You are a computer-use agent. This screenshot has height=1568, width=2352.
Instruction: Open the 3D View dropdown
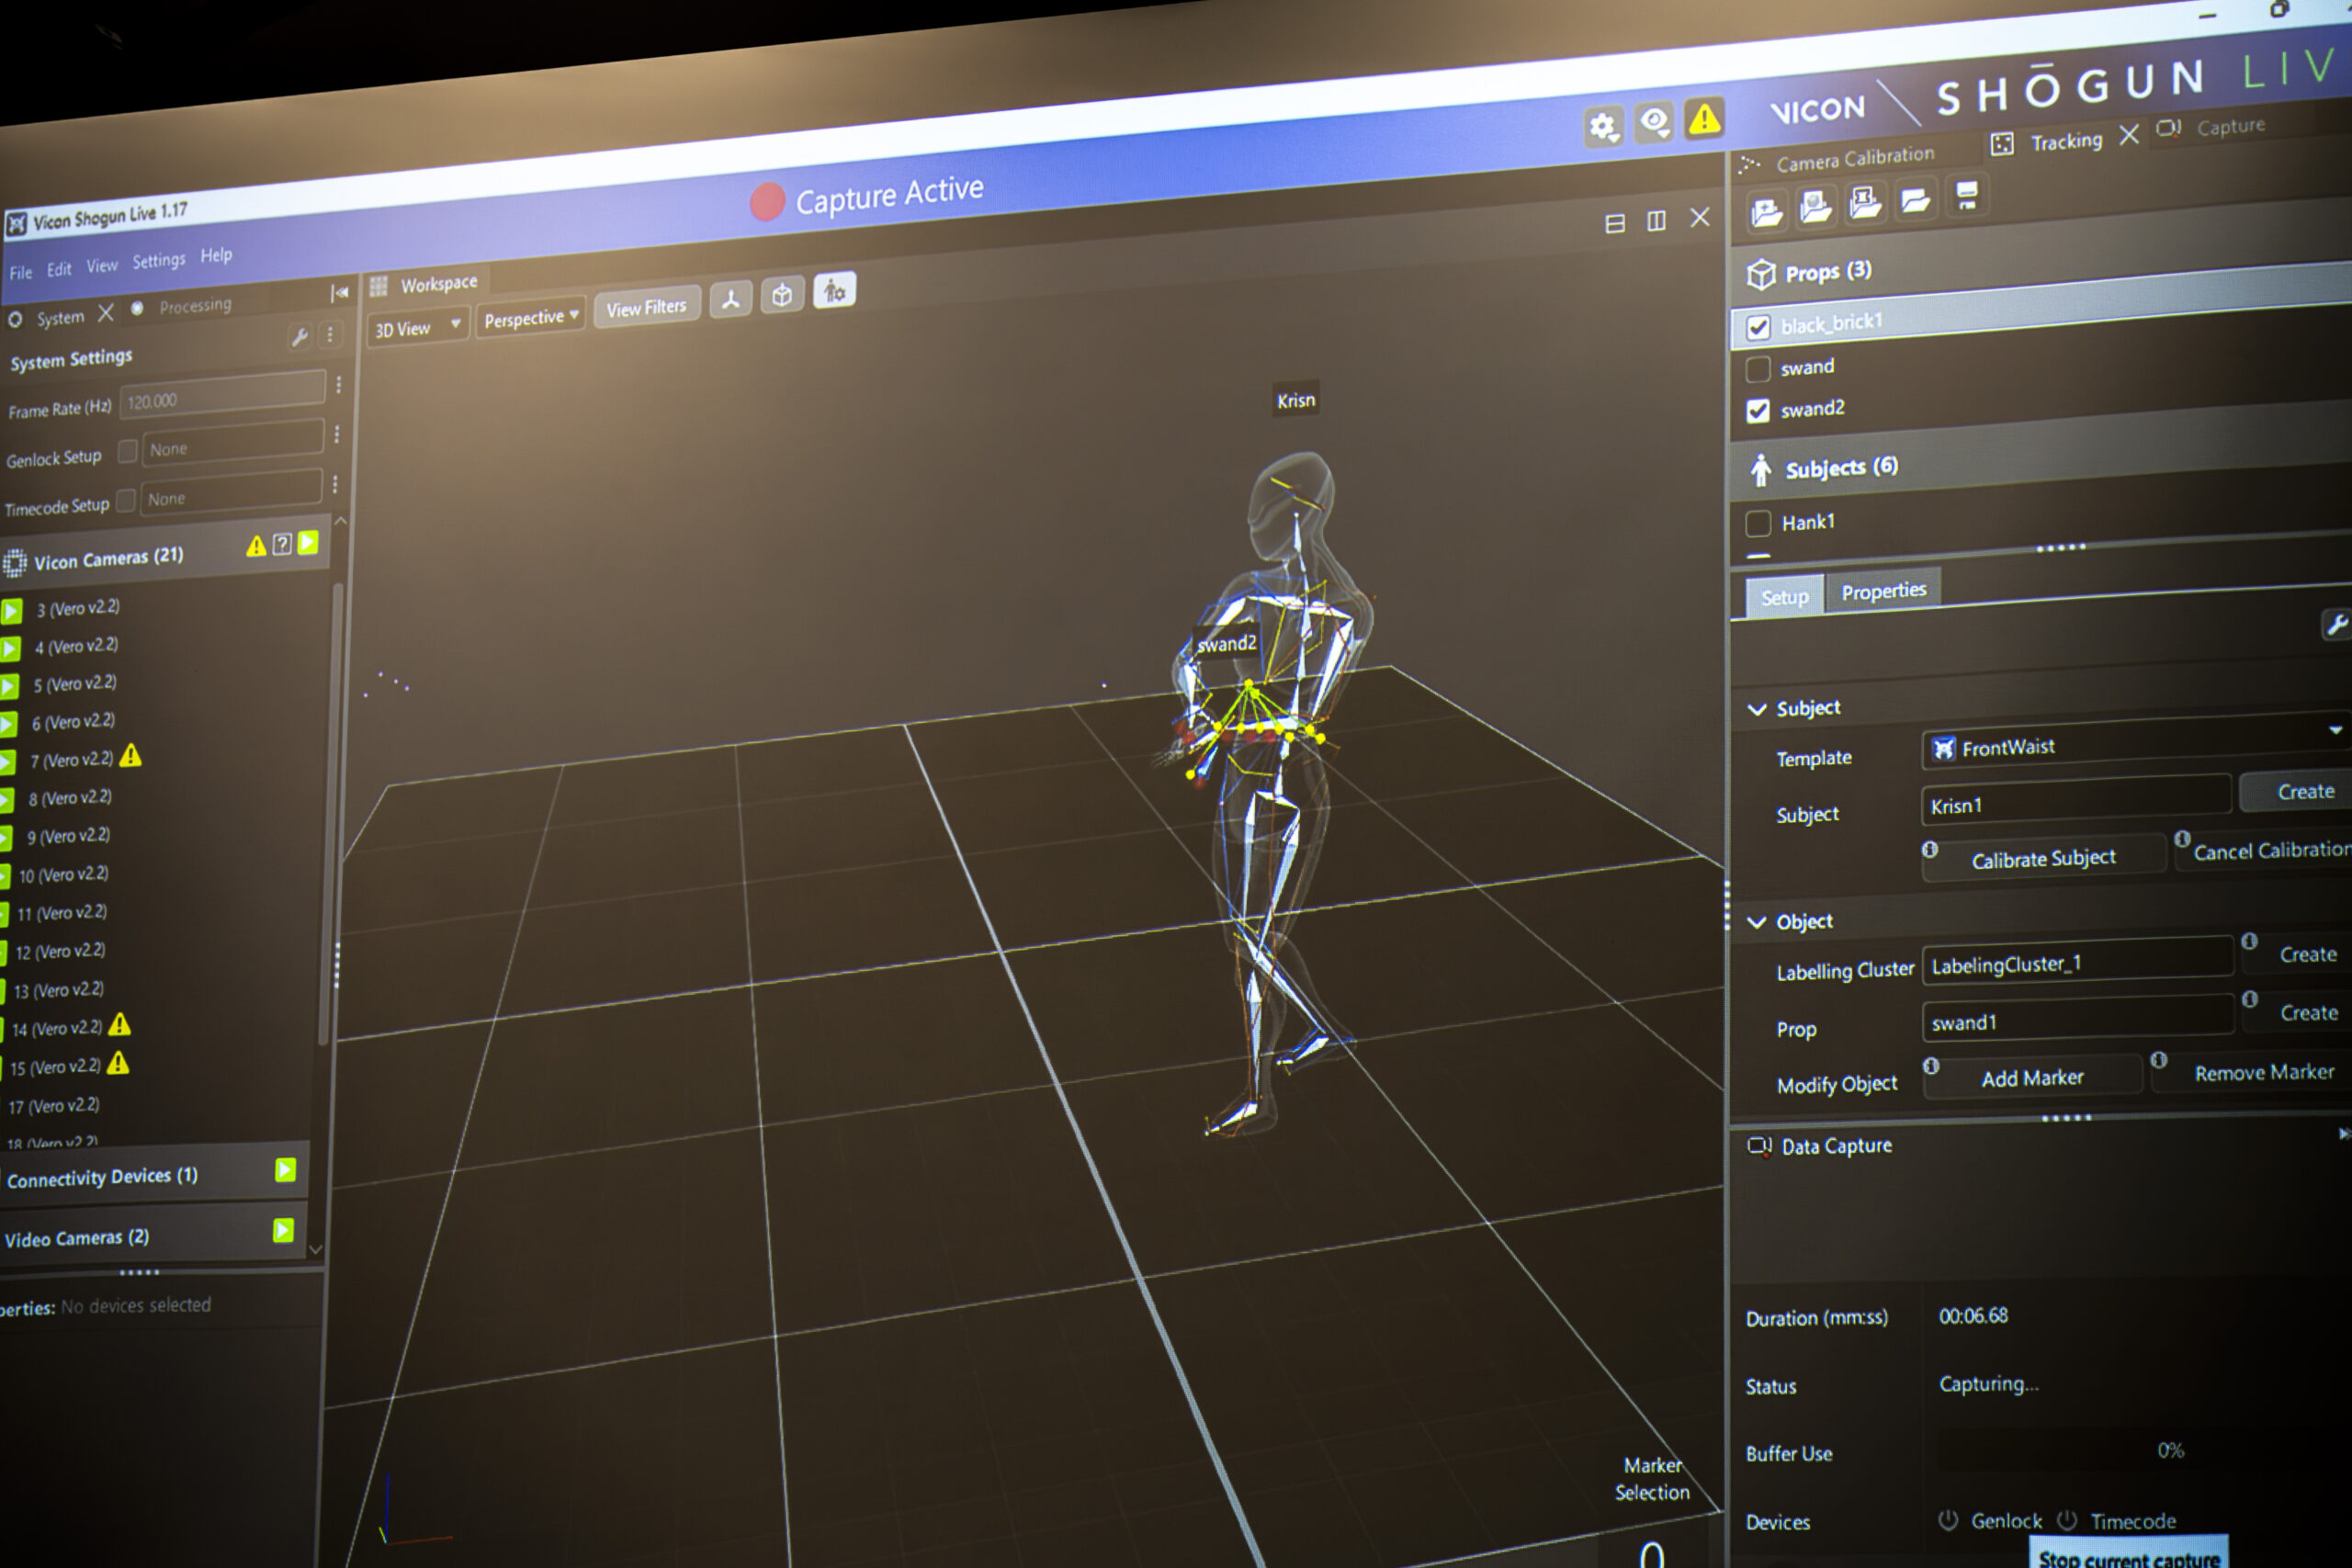point(417,327)
